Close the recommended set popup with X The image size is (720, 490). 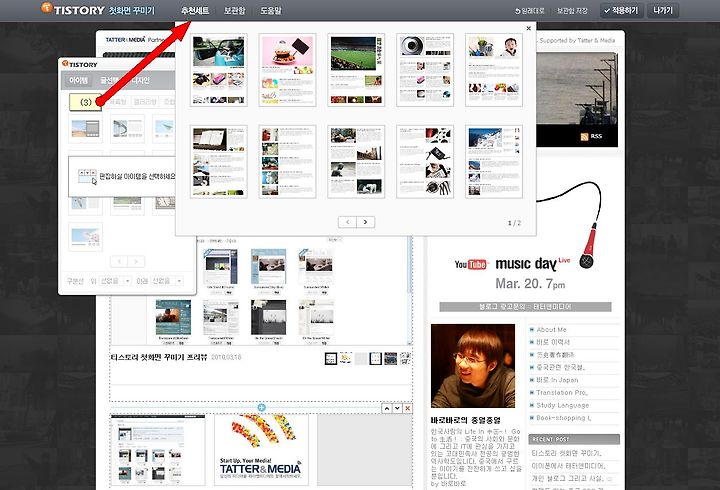point(529,28)
